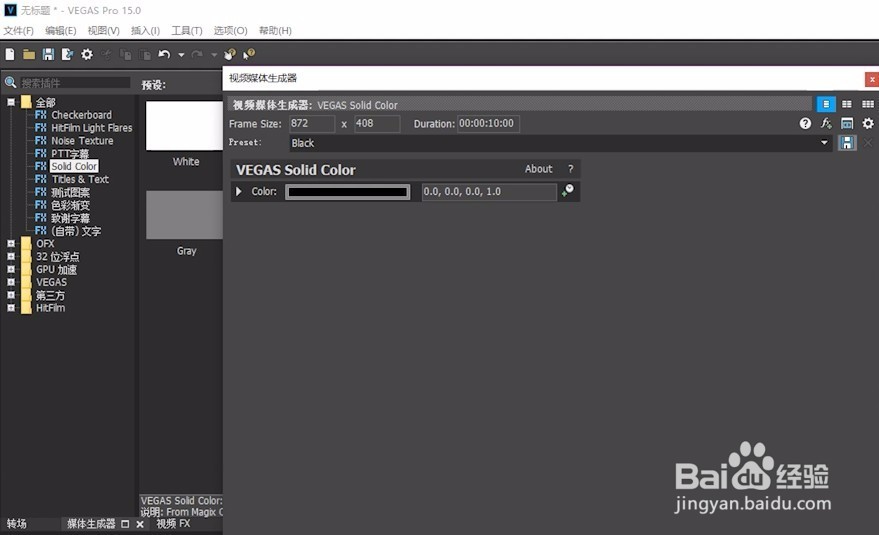Open the 工具(T) menu

(187, 31)
